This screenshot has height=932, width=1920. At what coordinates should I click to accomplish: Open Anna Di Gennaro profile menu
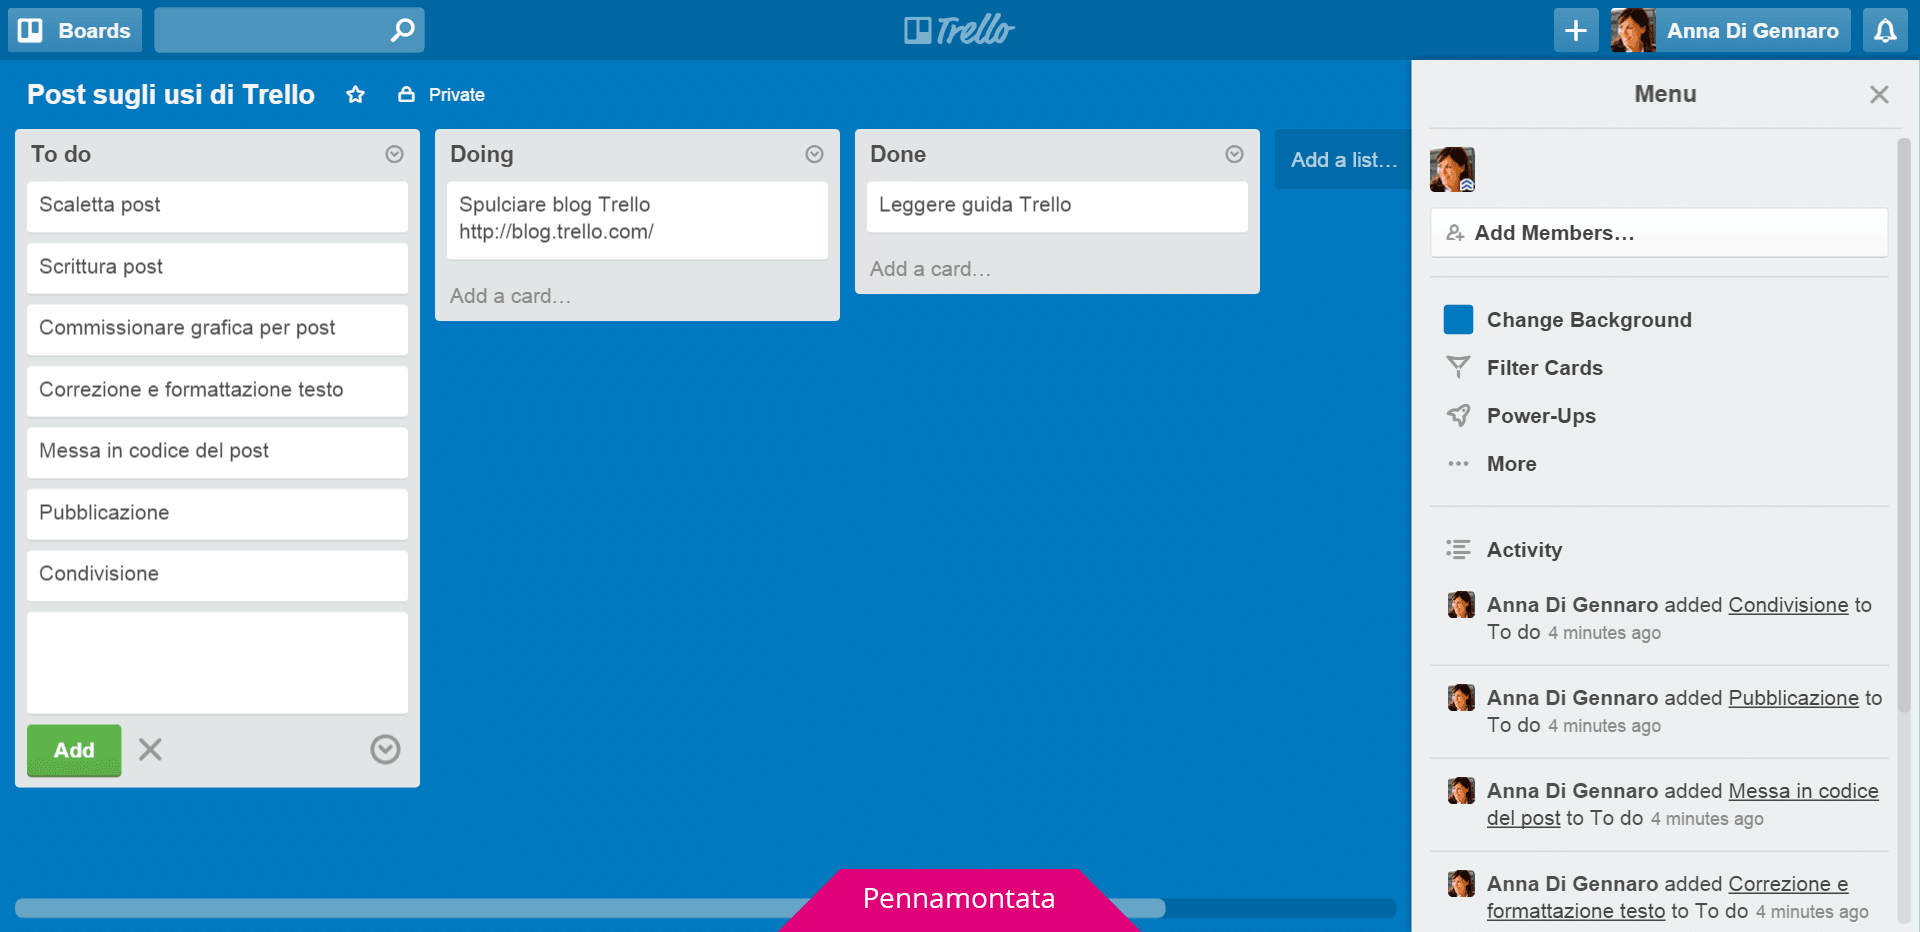click(x=1731, y=30)
